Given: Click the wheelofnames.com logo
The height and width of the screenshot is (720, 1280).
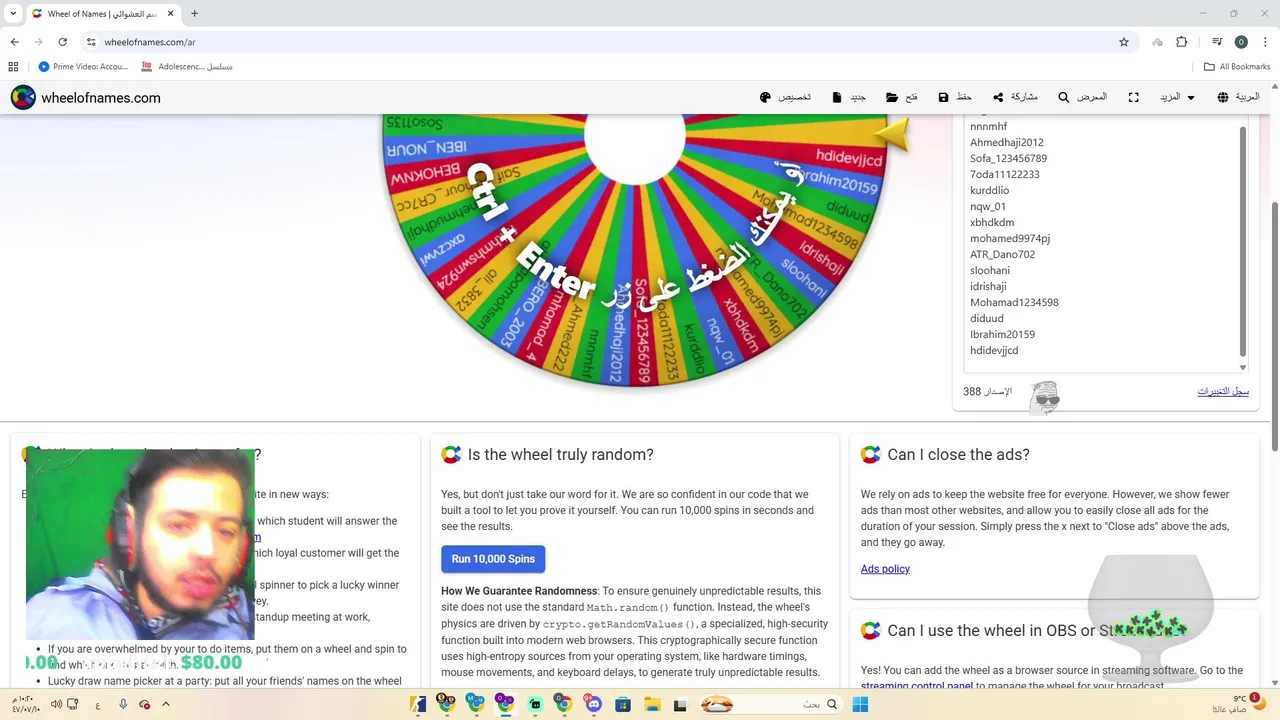Looking at the screenshot, I should tap(86, 98).
